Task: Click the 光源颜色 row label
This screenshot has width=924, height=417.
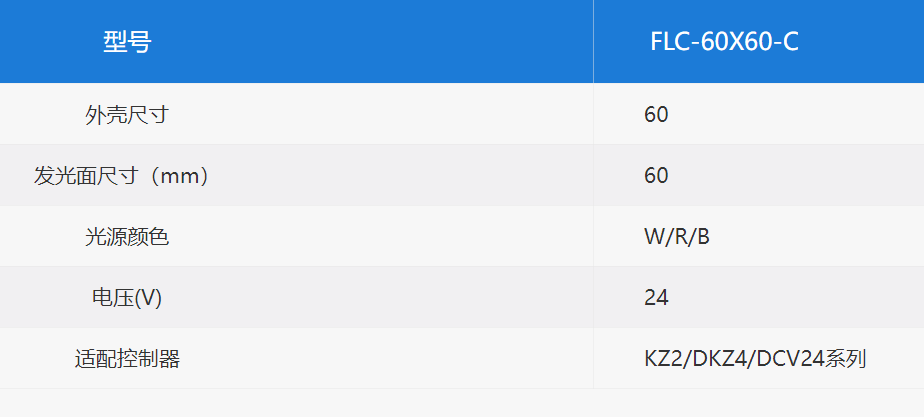Action: pyautogui.click(x=127, y=237)
